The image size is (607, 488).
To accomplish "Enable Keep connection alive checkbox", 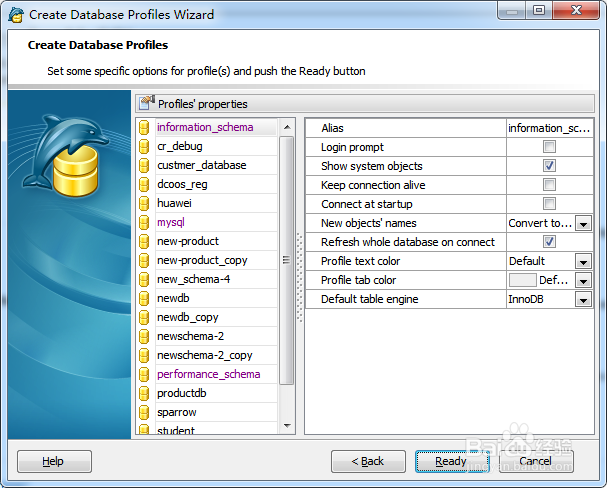I will point(549,185).
